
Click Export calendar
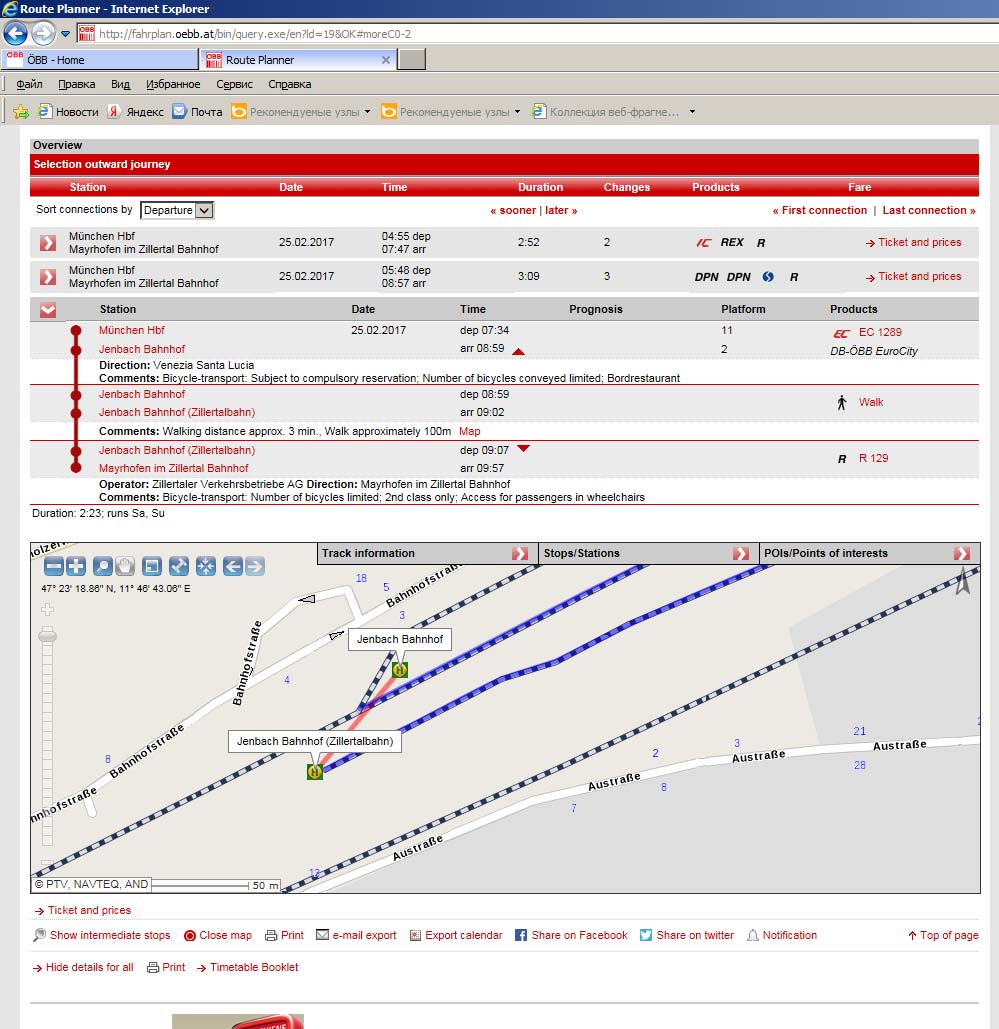click(x=456, y=935)
